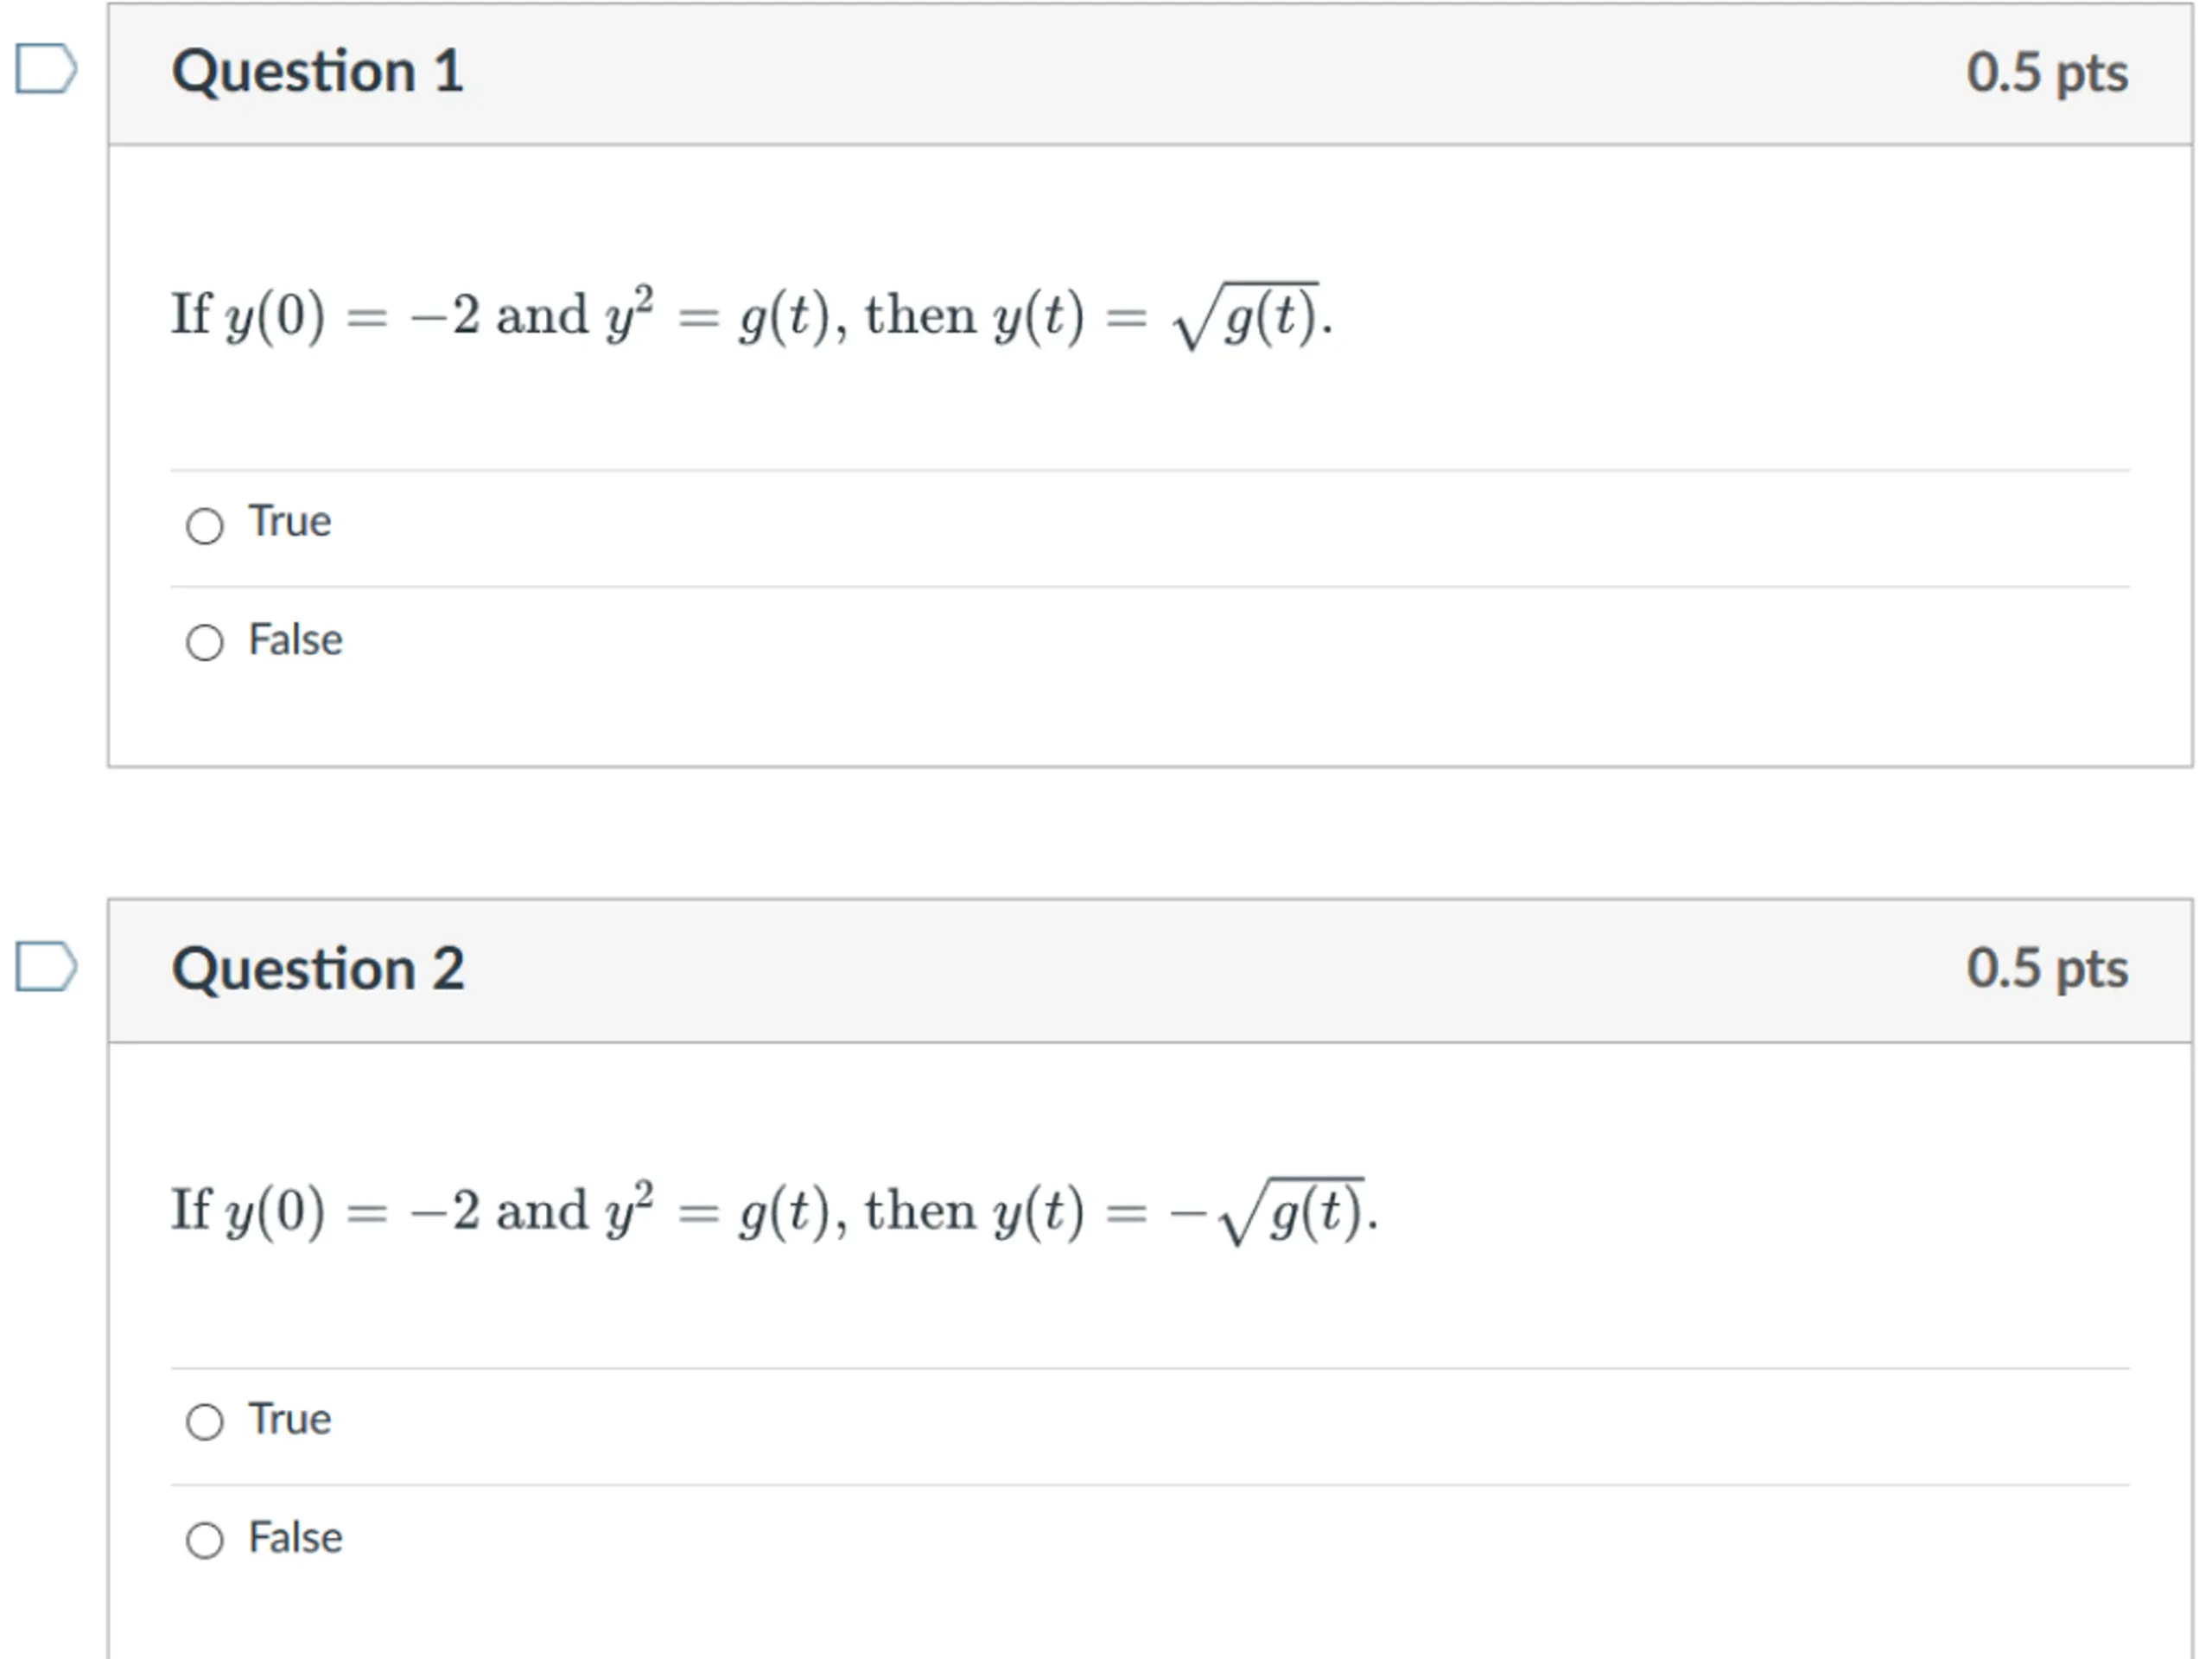
Task: Flag Question 2 using the bookmark icon
Action: coord(46,966)
